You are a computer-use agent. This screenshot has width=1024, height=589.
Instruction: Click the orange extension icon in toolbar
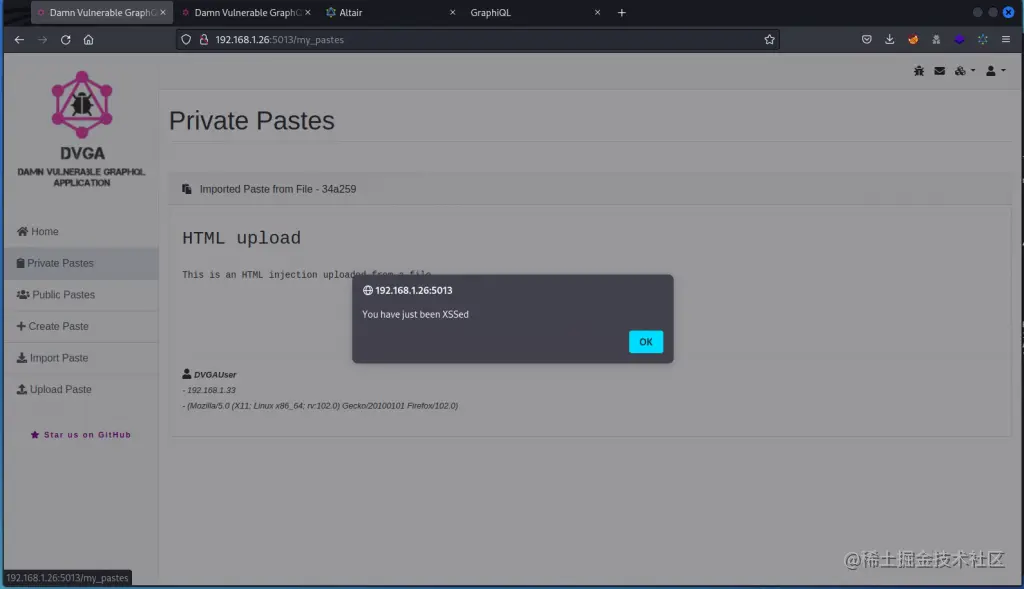[913, 40]
